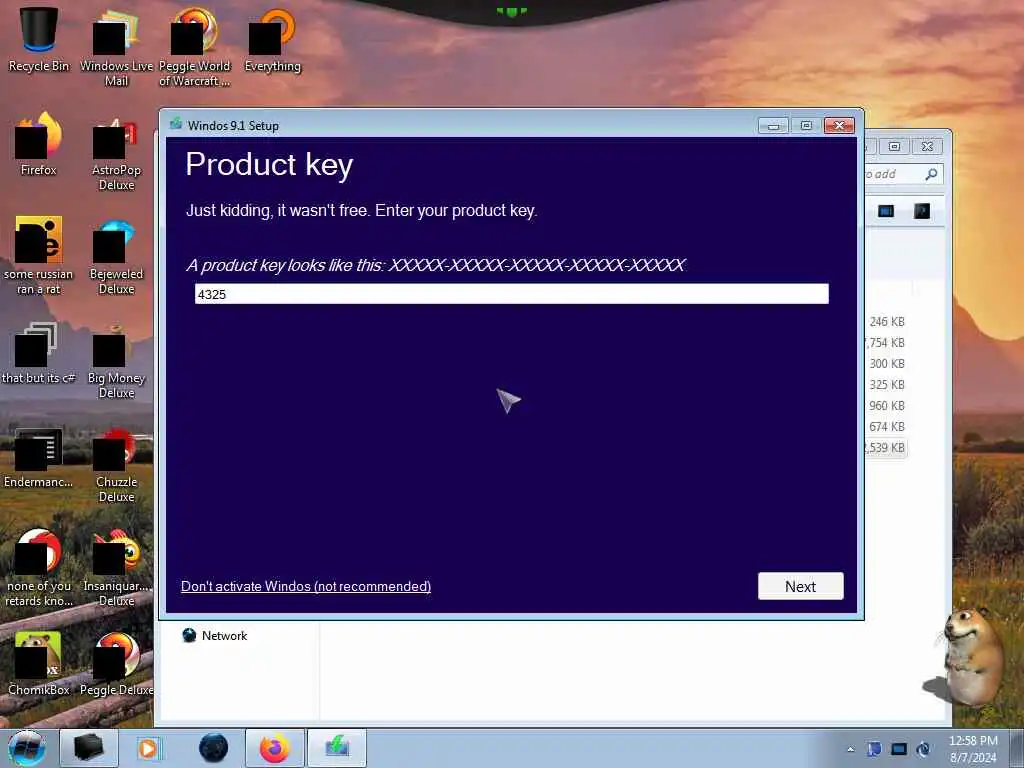Click the Explorer search magnifier icon
Viewport: 1024px width, 768px height.
931,174
